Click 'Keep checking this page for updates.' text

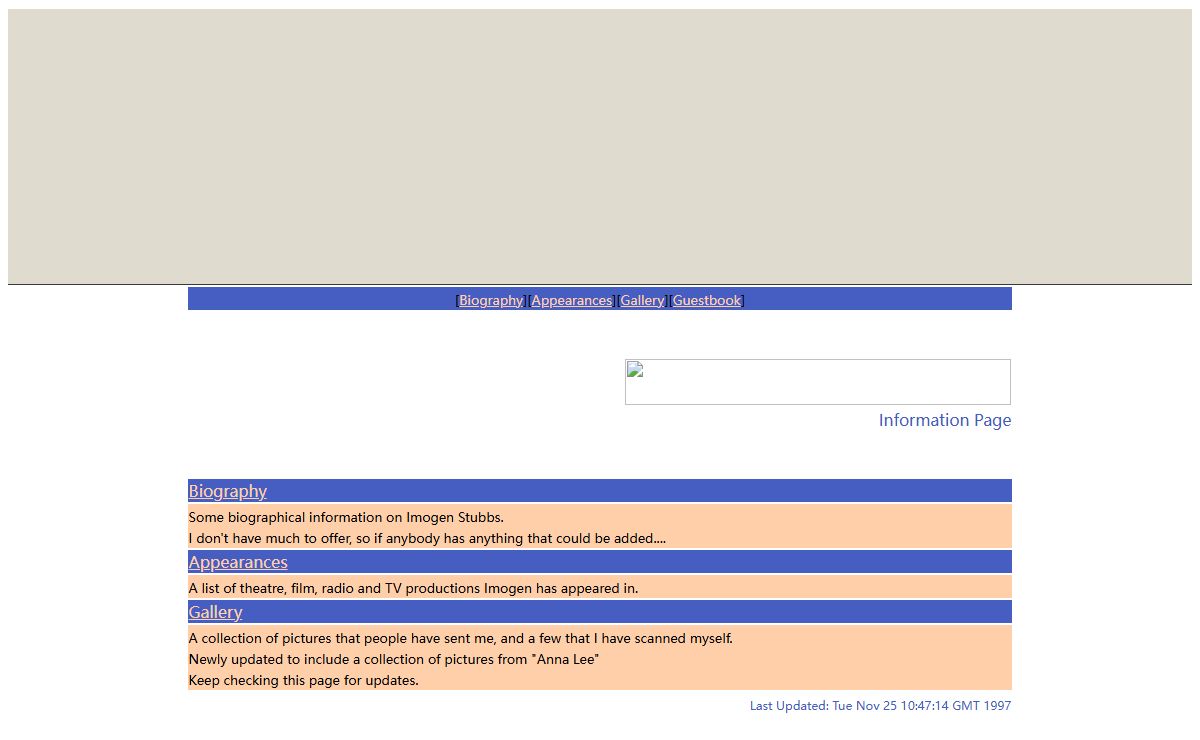[304, 680]
